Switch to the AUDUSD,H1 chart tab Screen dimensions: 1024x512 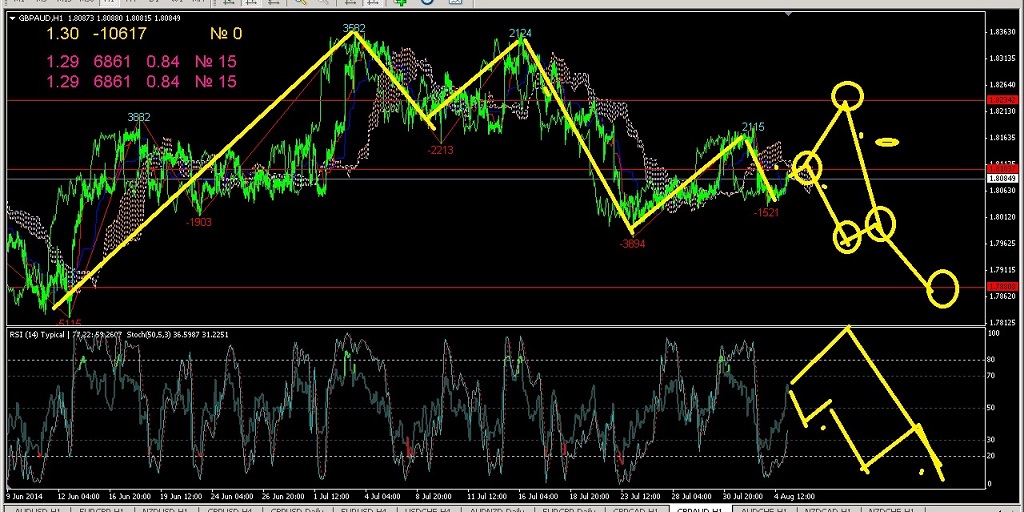click(x=28, y=509)
